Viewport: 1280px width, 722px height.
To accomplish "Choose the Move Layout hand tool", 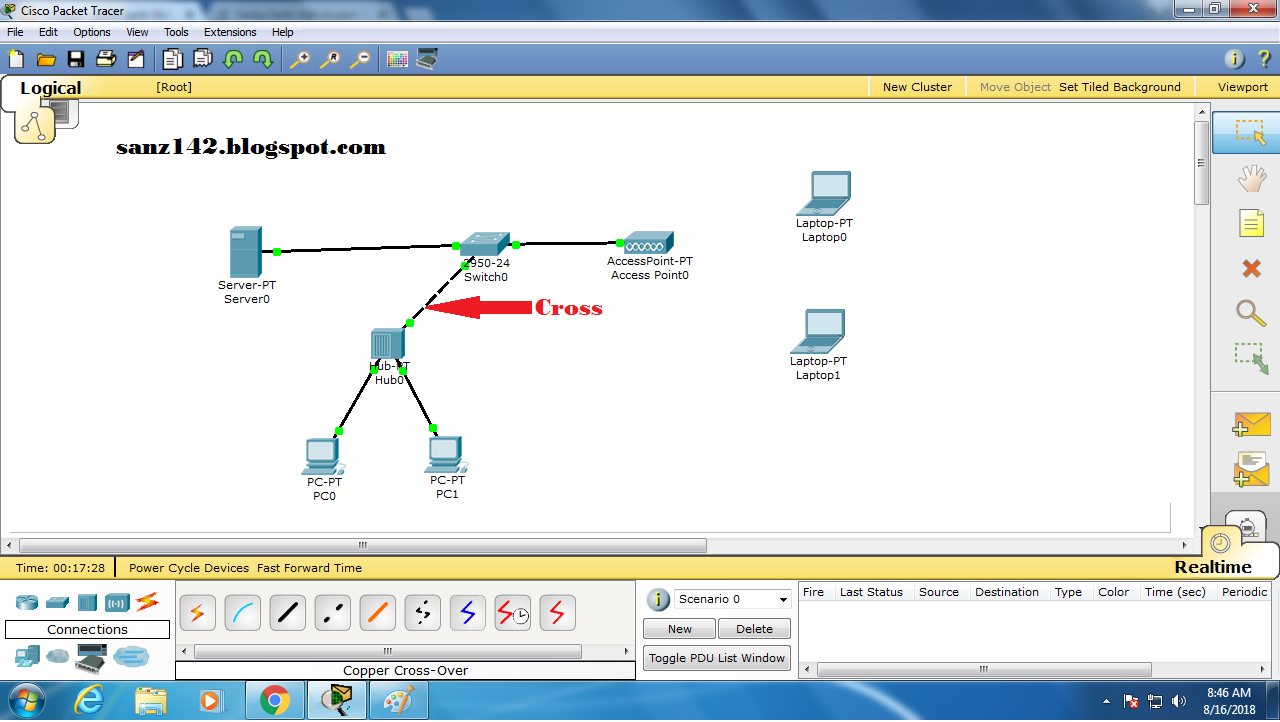I will click(1252, 178).
